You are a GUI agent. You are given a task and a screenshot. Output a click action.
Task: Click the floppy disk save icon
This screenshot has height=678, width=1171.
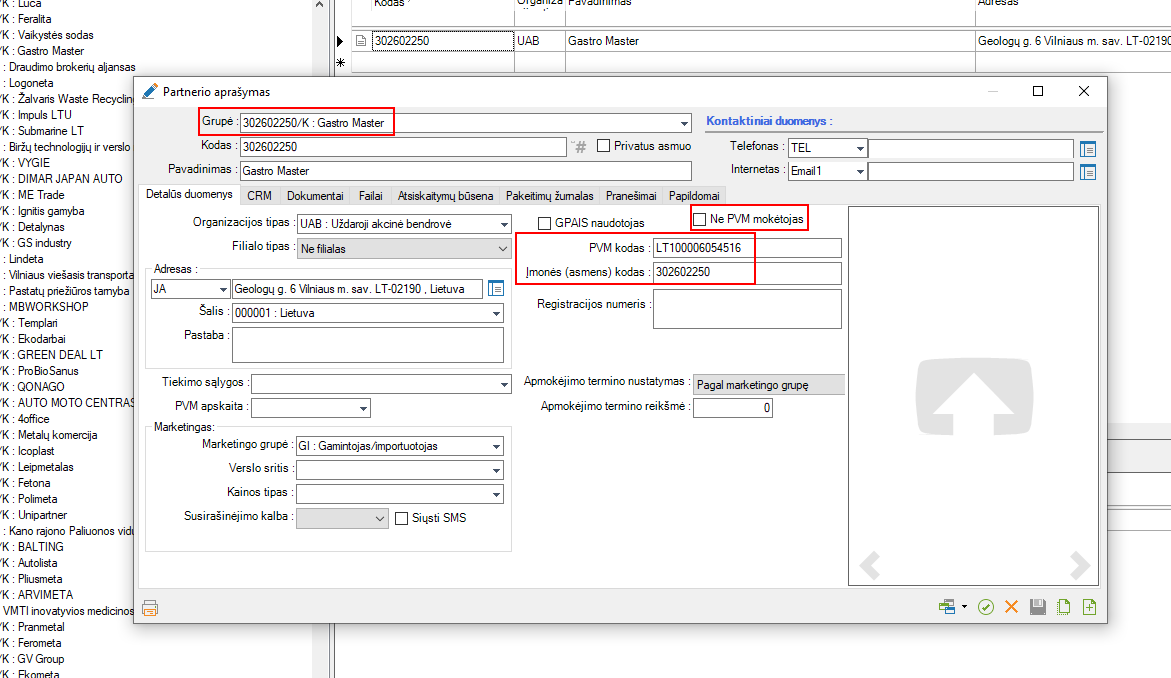click(x=1038, y=607)
